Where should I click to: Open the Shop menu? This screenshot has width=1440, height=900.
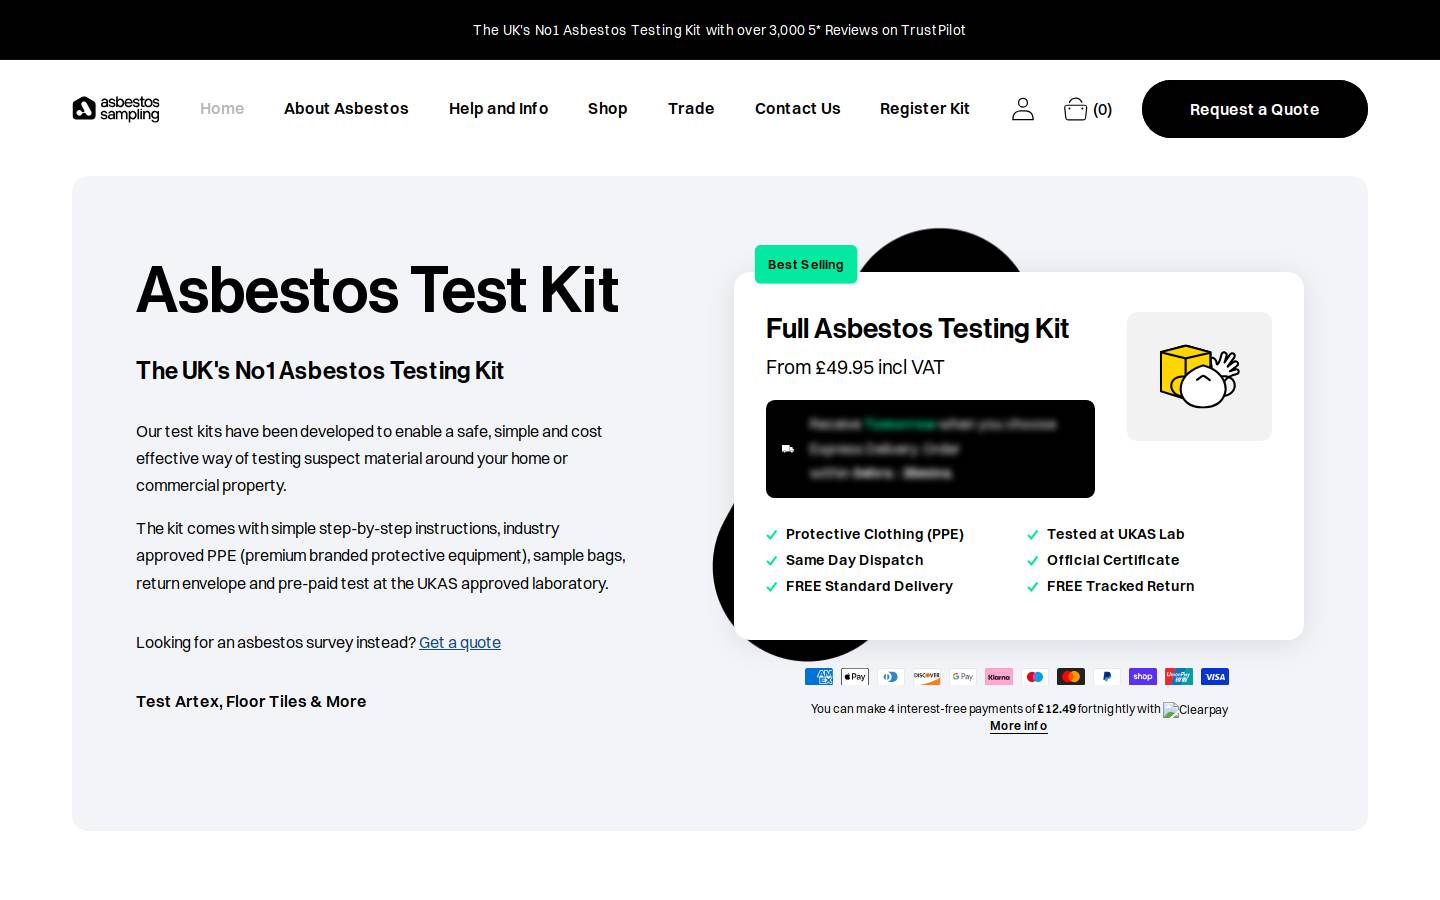(607, 109)
